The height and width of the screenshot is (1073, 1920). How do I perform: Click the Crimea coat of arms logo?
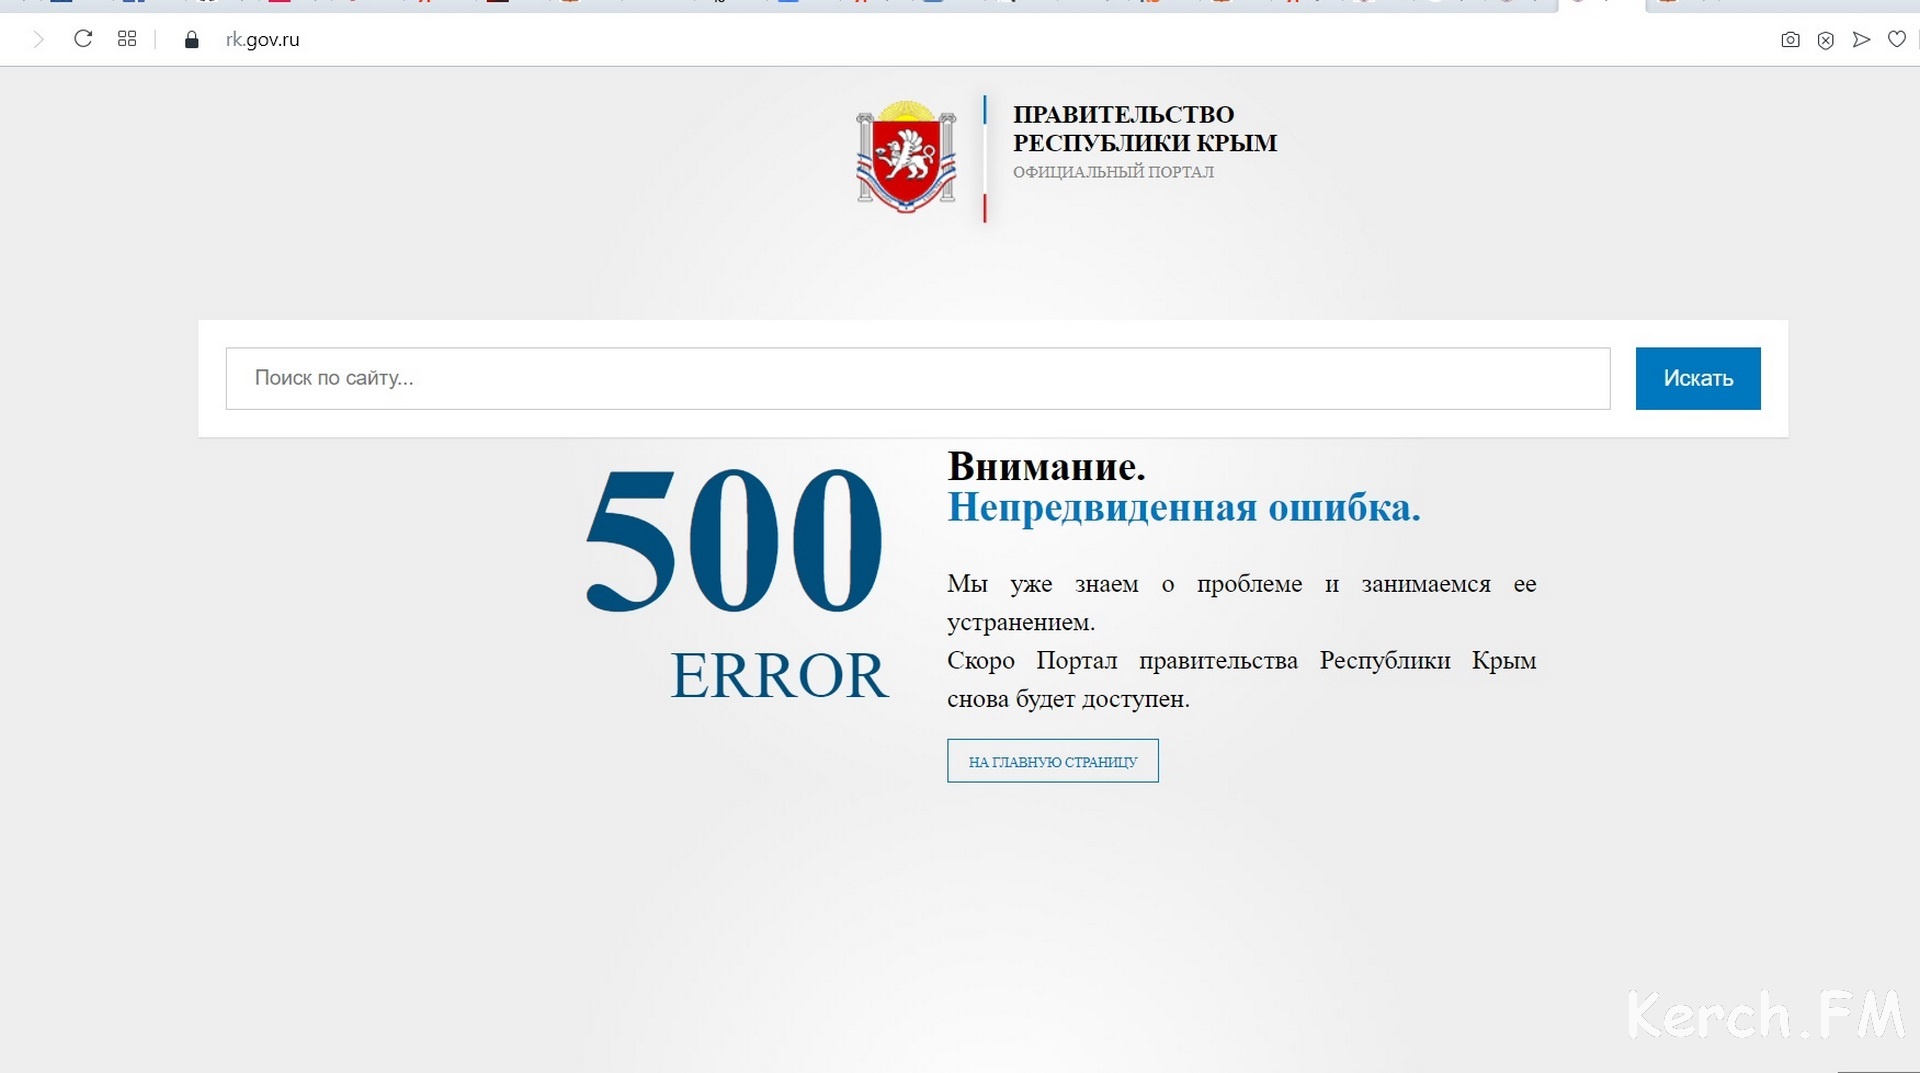tap(906, 157)
